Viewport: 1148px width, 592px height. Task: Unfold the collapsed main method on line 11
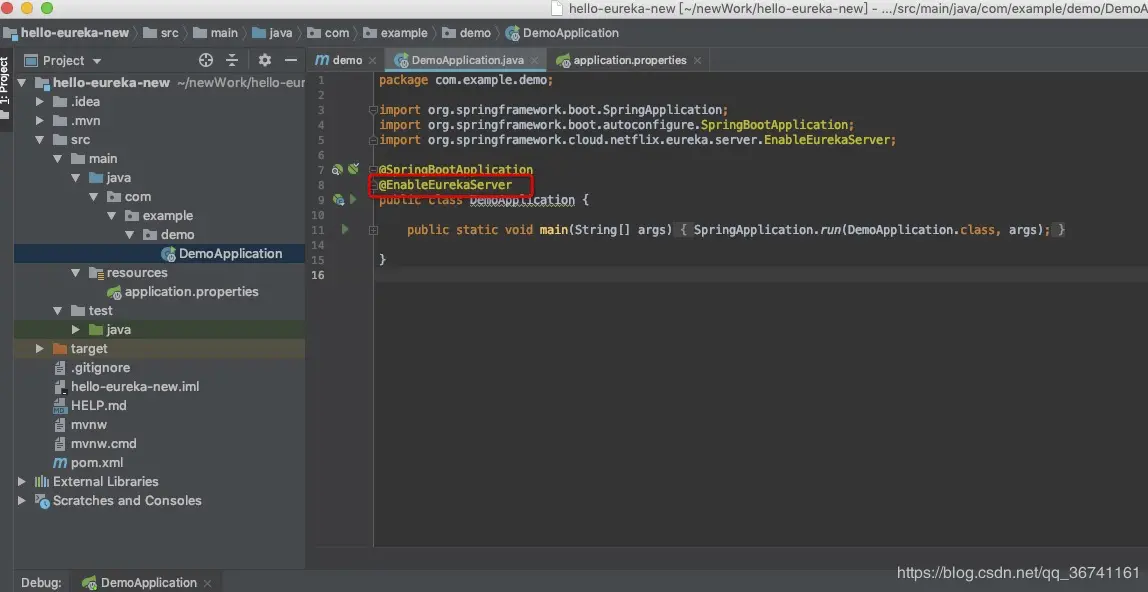[x=373, y=230]
